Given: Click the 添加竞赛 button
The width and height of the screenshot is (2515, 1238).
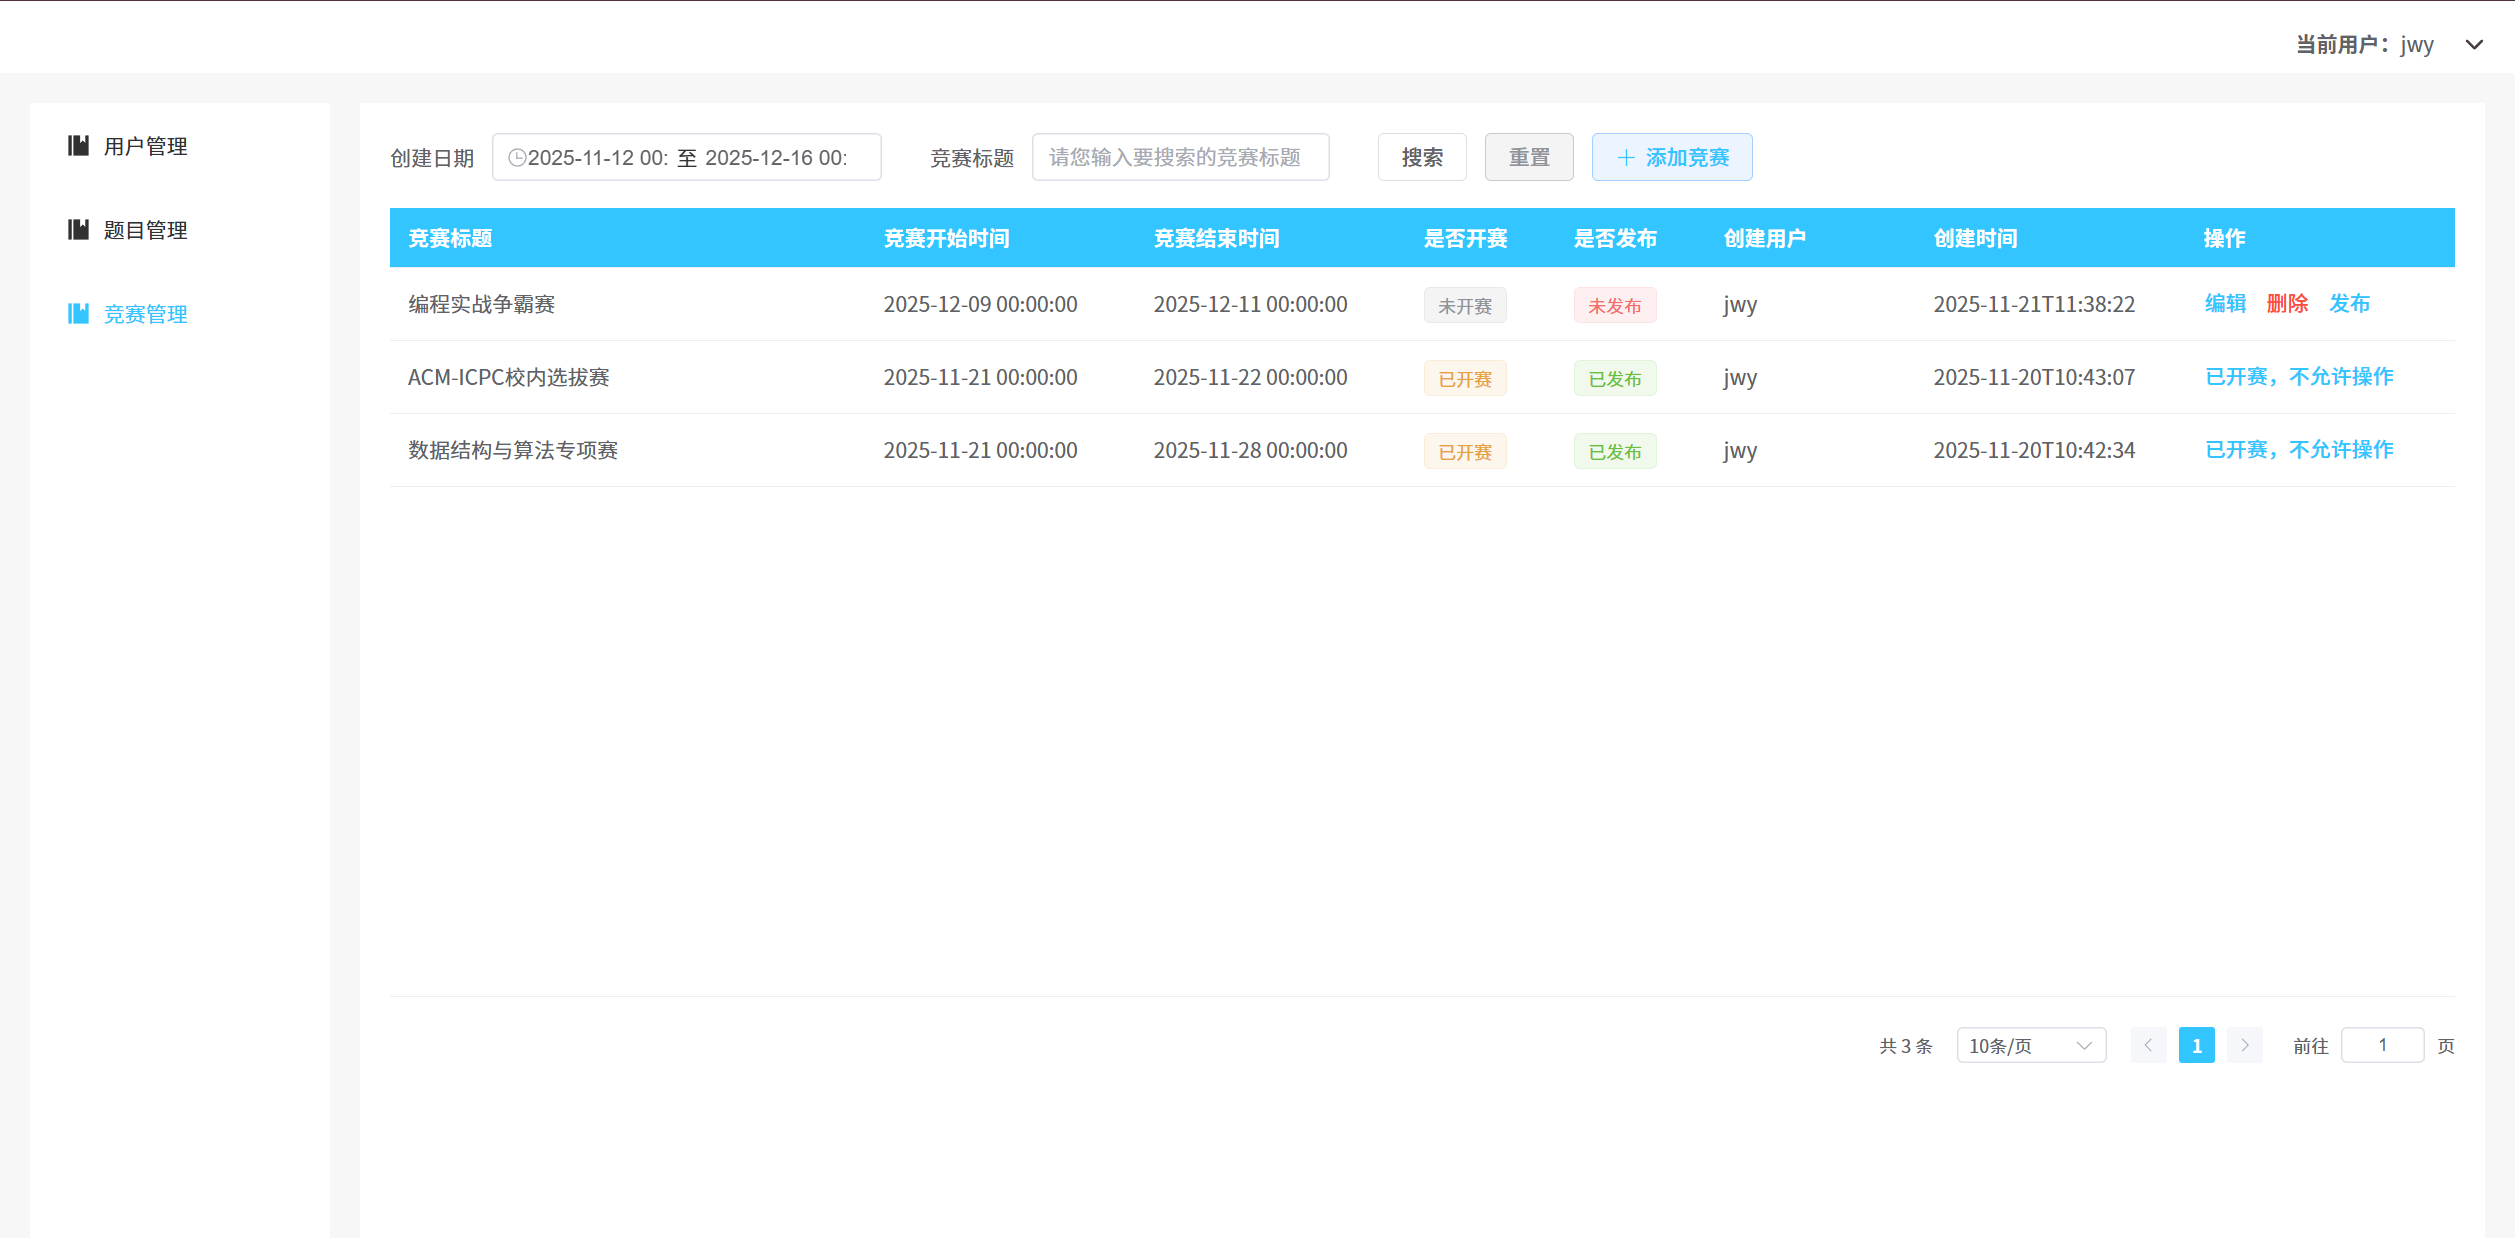Looking at the screenshot, I should (x=1671, y=157).
